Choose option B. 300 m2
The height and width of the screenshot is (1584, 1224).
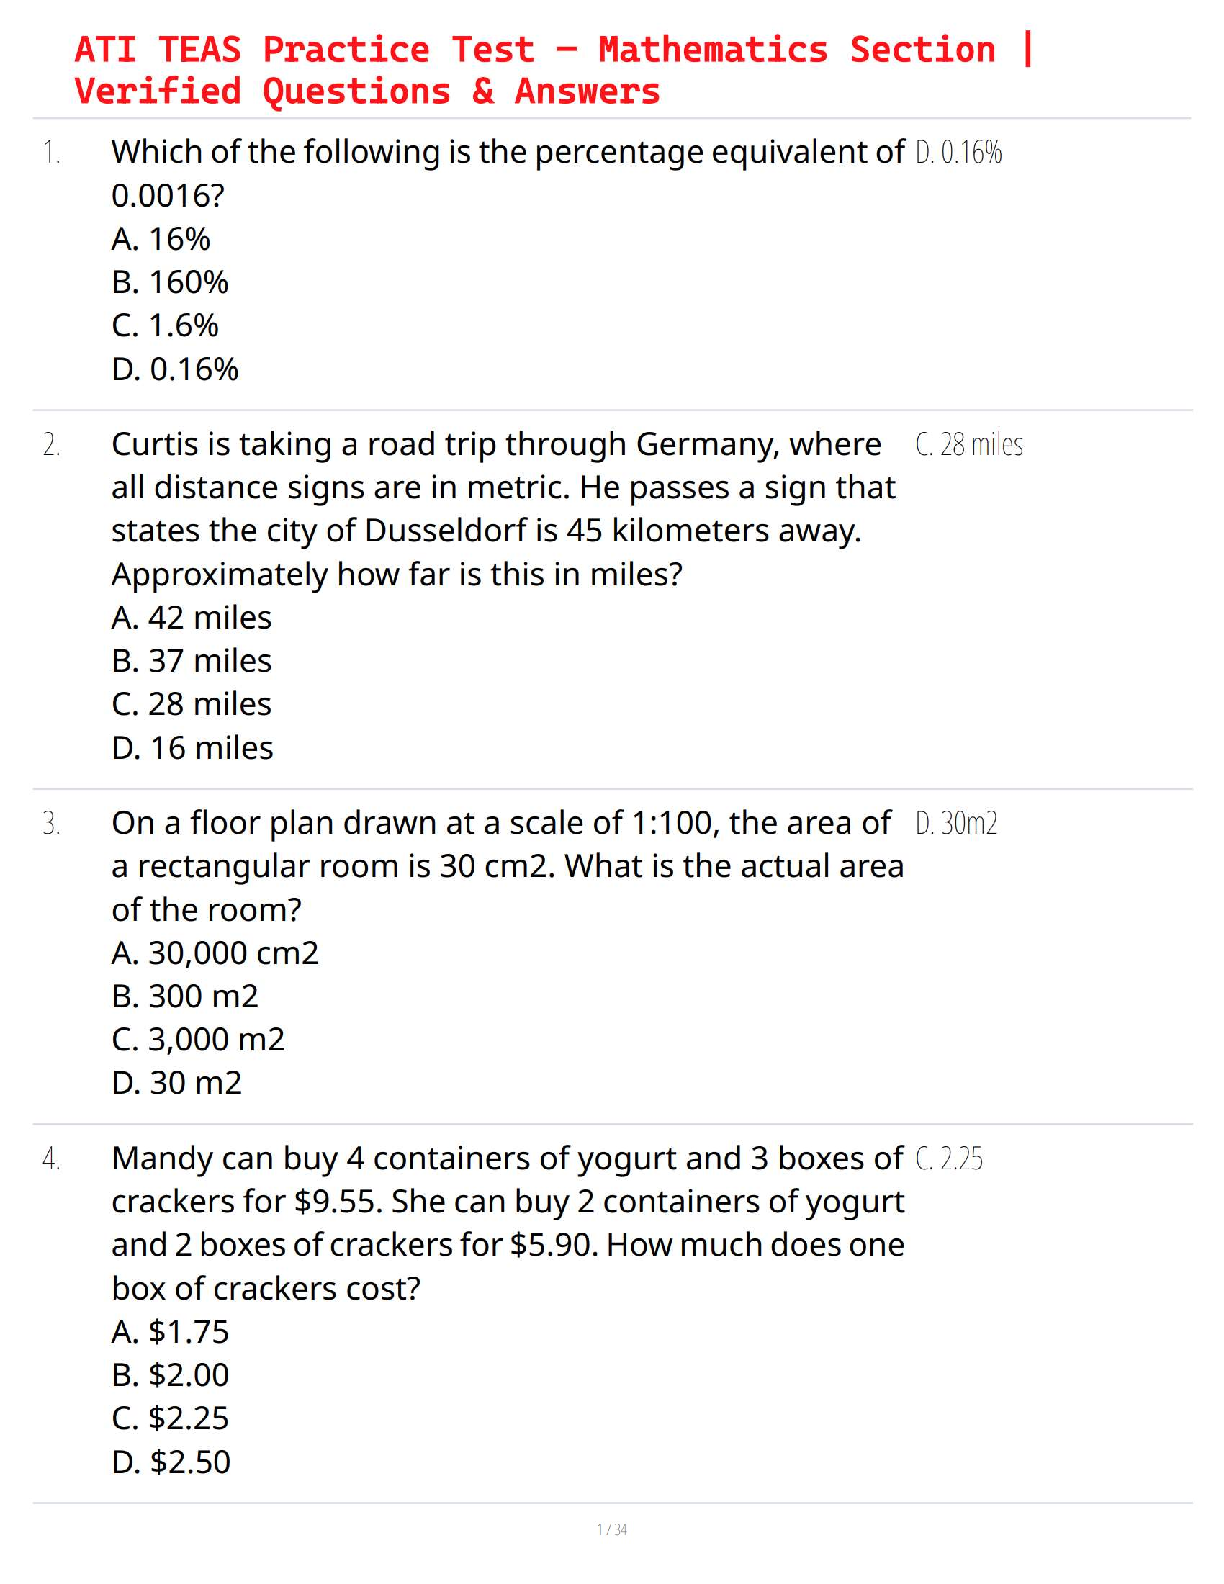pos(185,996)
